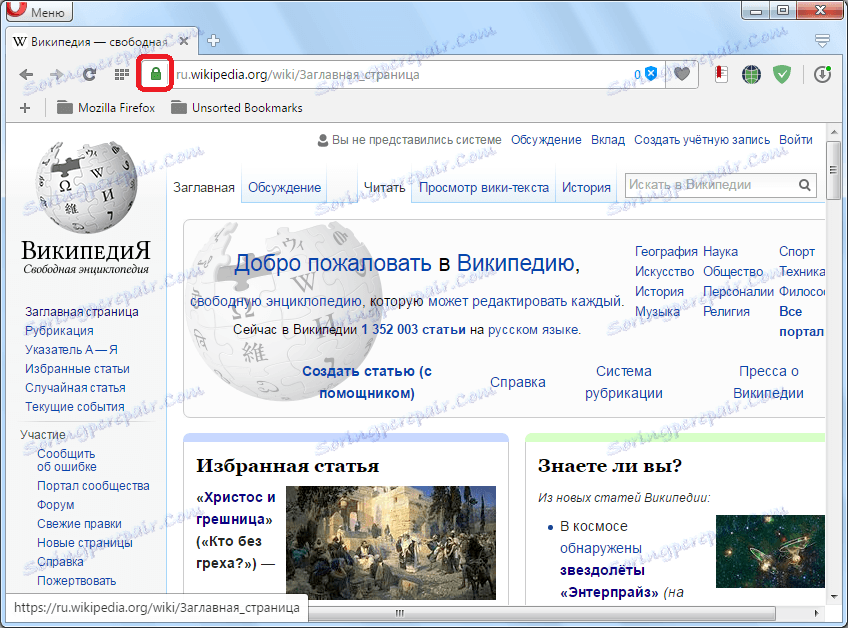The height and width of the screenshot is (628, 848).
Task: Open the Христос и грешница painting thumbnail
Action: tap(390, 543)
